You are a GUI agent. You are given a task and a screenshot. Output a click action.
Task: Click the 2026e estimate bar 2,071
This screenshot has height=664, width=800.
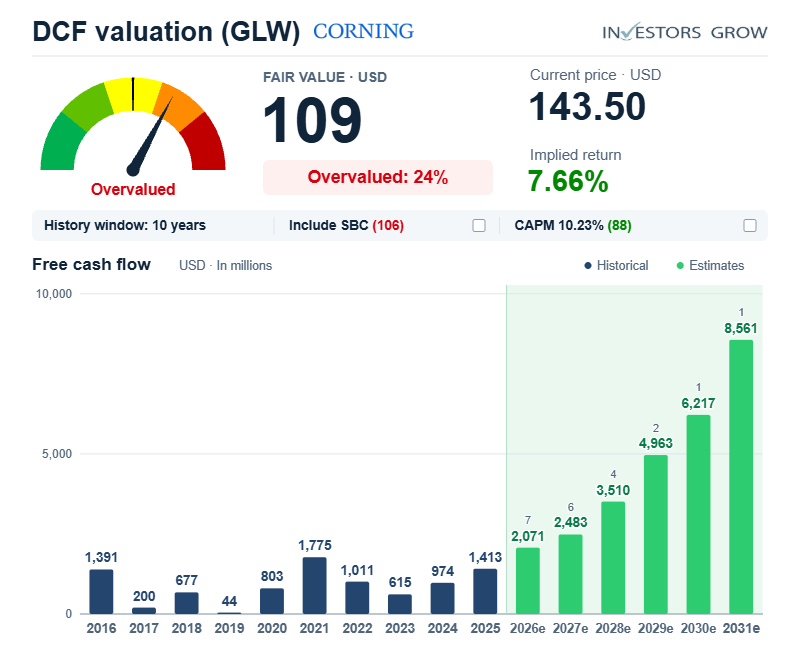pyautogui.click(x=528, y=581)
